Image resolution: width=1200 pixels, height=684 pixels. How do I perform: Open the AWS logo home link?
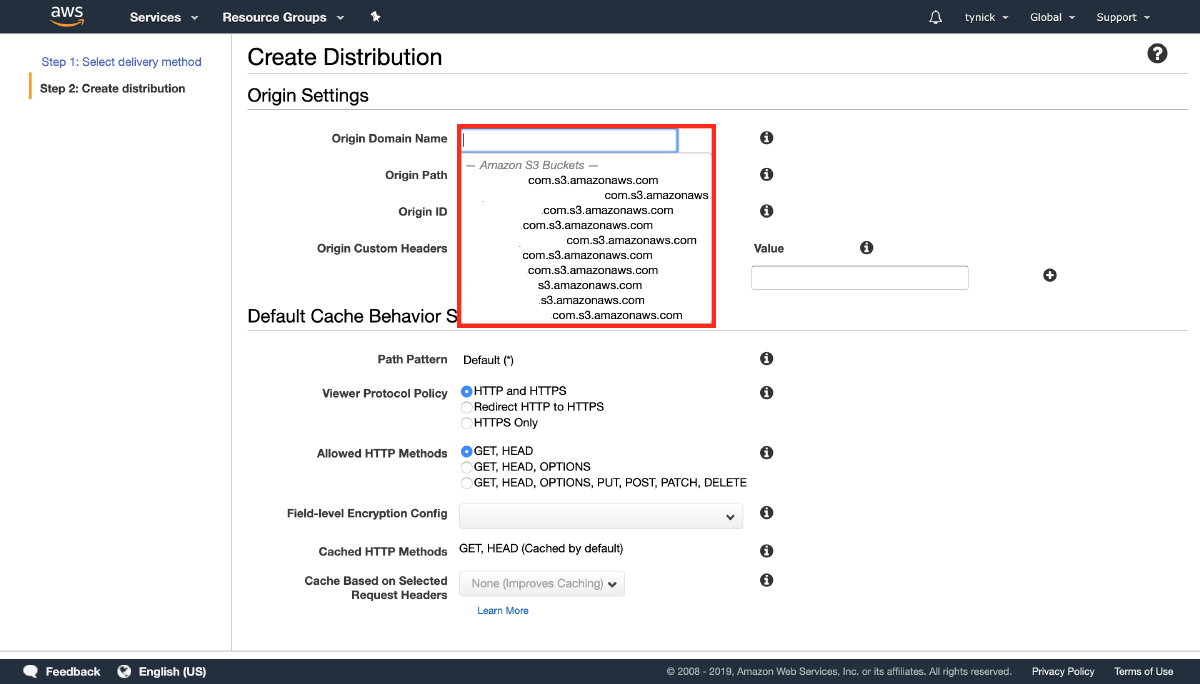click(65, 17)
